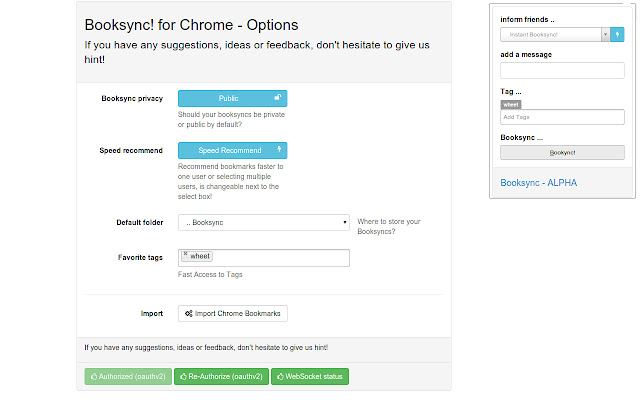Click the 'Default folder' label
Image resolution: width=640 pixels, height=400 pixels.
pyautogui.click(x=140, y=222)
